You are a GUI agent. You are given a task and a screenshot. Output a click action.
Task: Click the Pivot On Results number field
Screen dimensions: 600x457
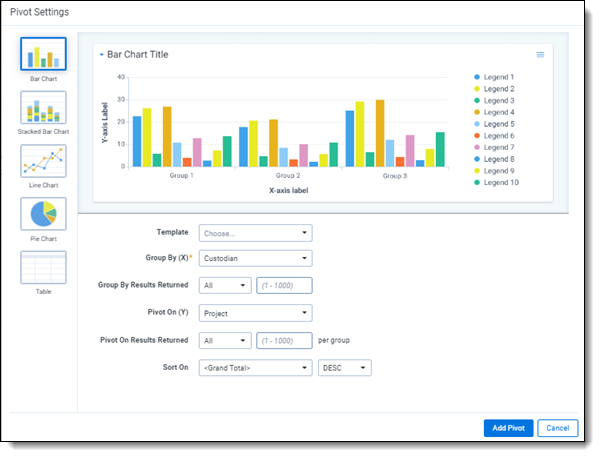point(284,340)
